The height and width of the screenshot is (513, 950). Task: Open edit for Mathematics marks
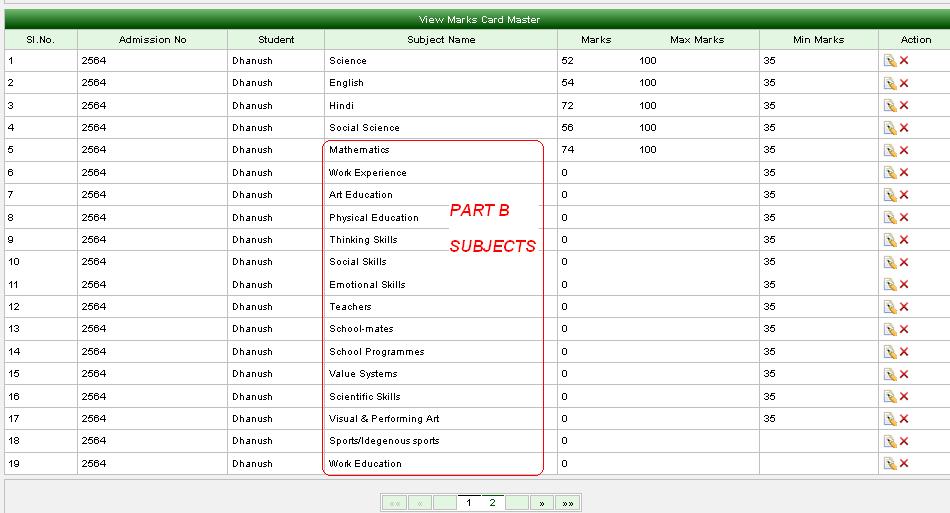[x=889, y=150]
